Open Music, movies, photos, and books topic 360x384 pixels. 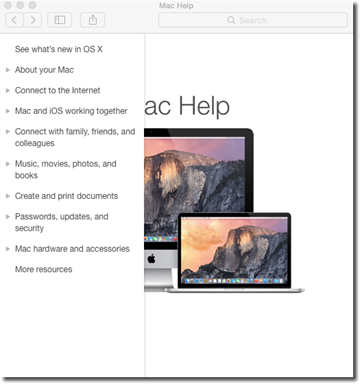66,170
